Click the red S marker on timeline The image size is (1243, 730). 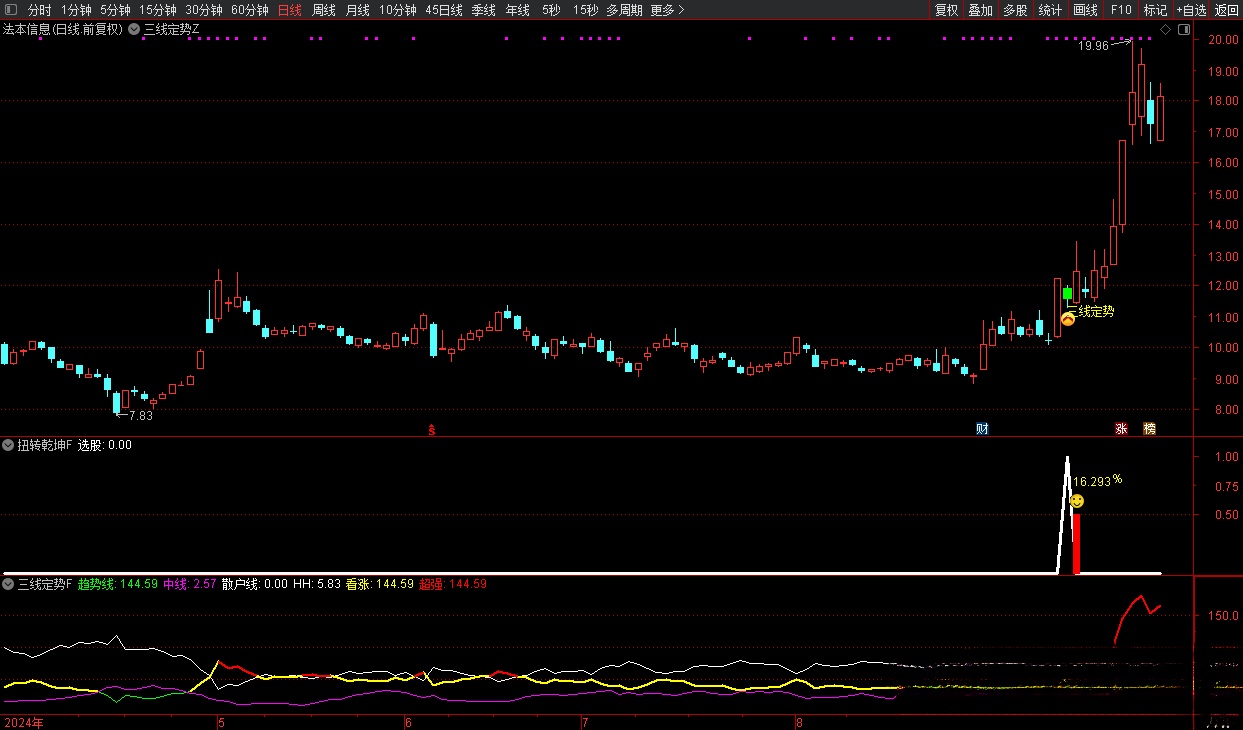[432, 430]
